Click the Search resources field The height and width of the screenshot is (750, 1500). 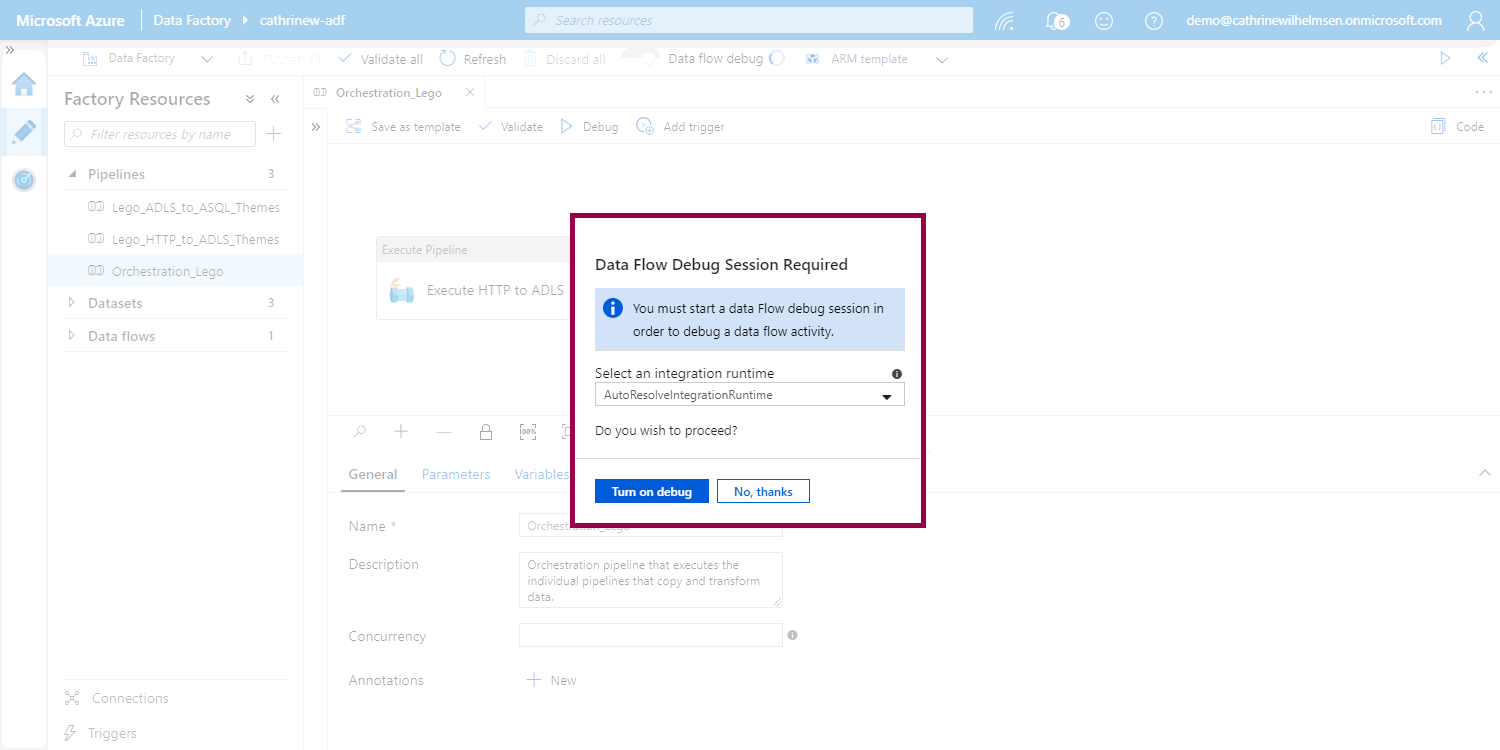(x=748, y=20)
